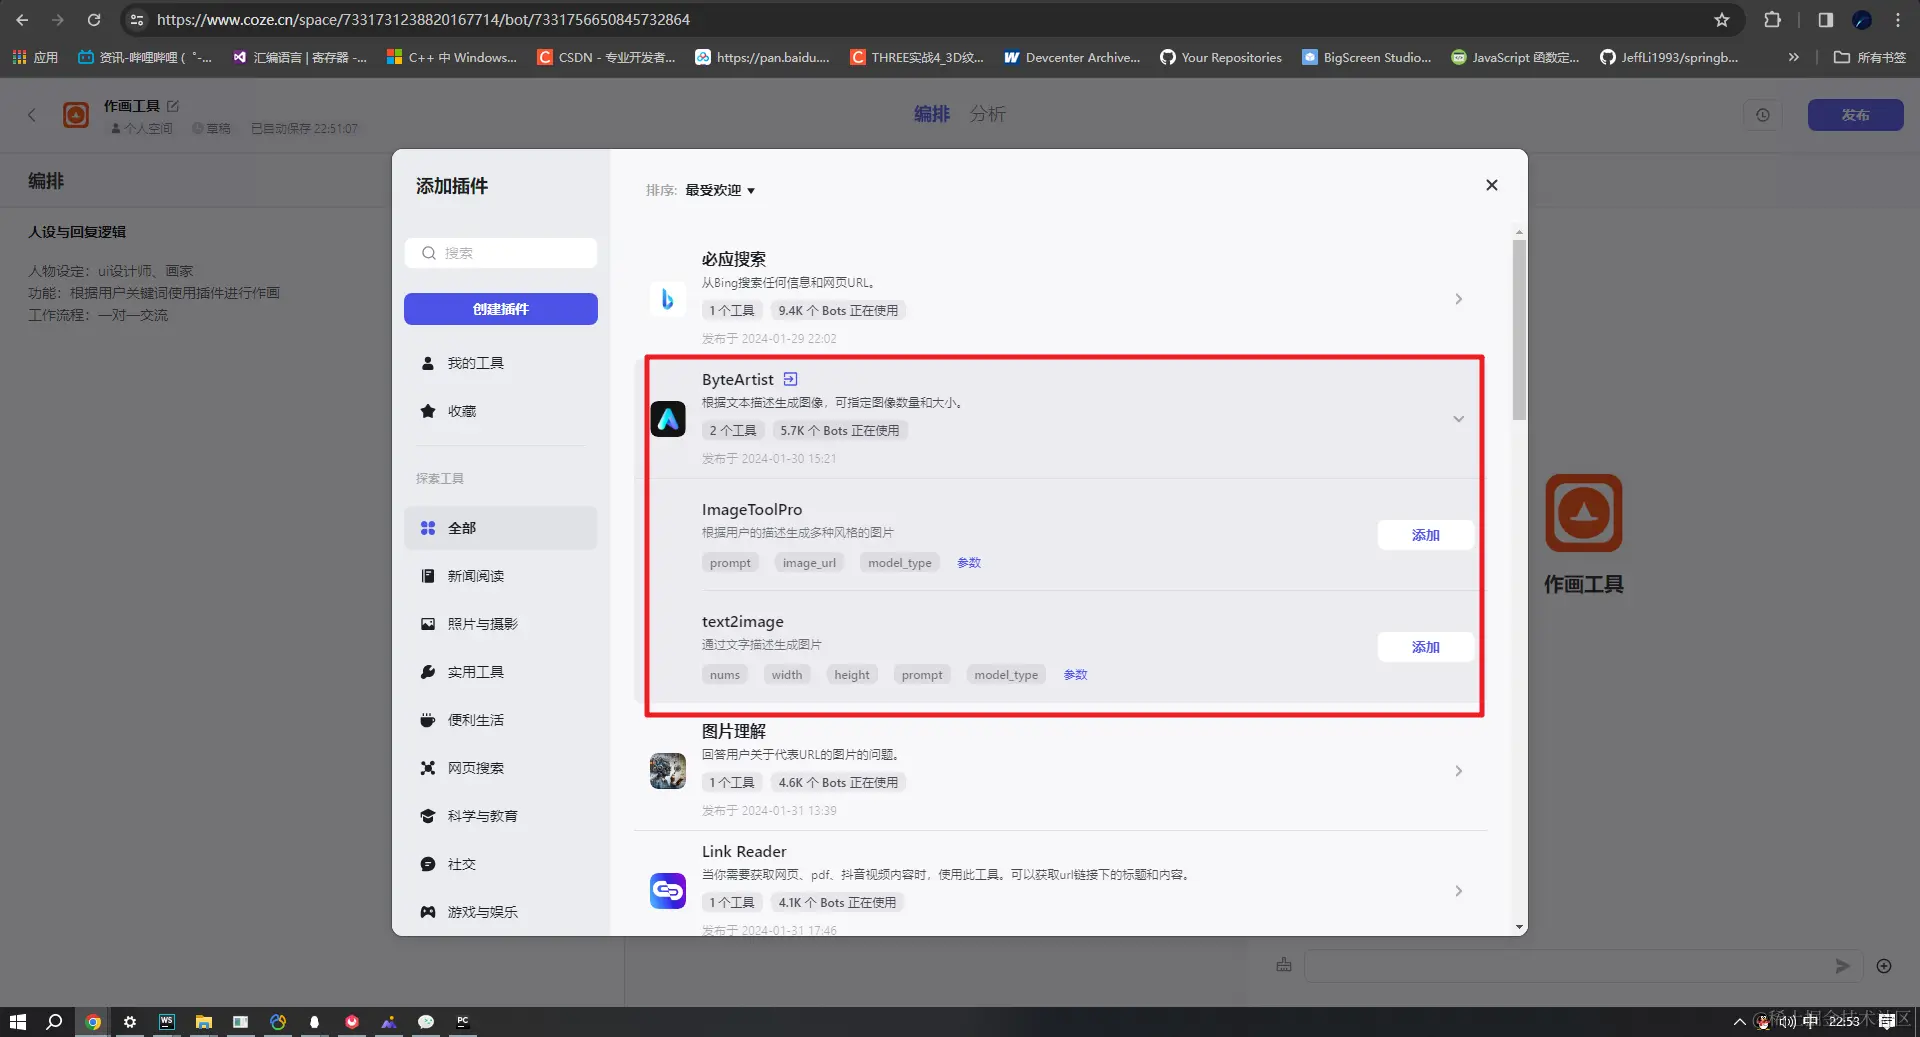Viewport: 1920px width, 1037px height.
Task: Click the ByteArtist plugin logo
Action: [x=667, y=419]
